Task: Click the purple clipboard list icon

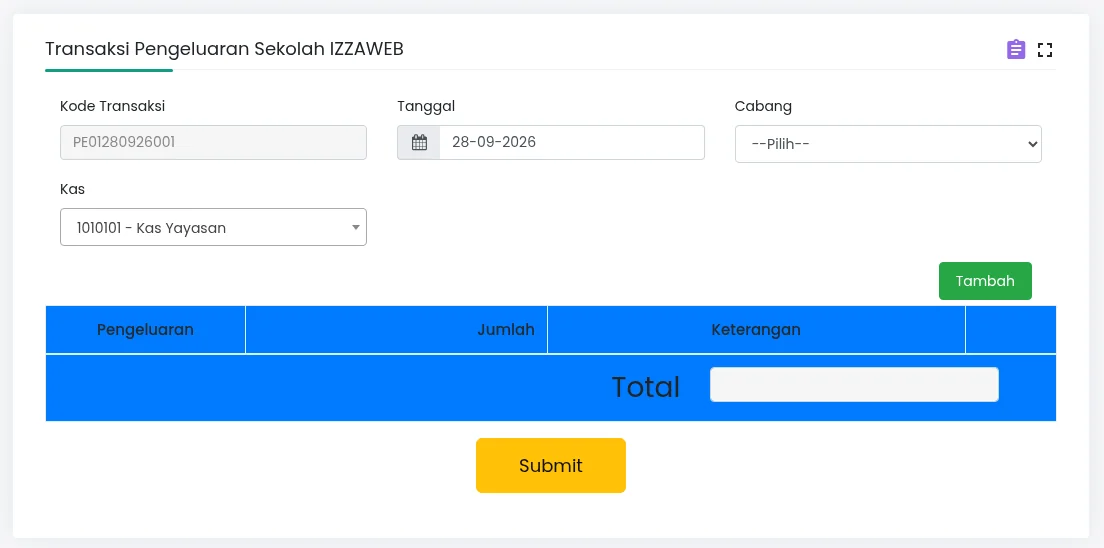Action: pos(1016,49)
